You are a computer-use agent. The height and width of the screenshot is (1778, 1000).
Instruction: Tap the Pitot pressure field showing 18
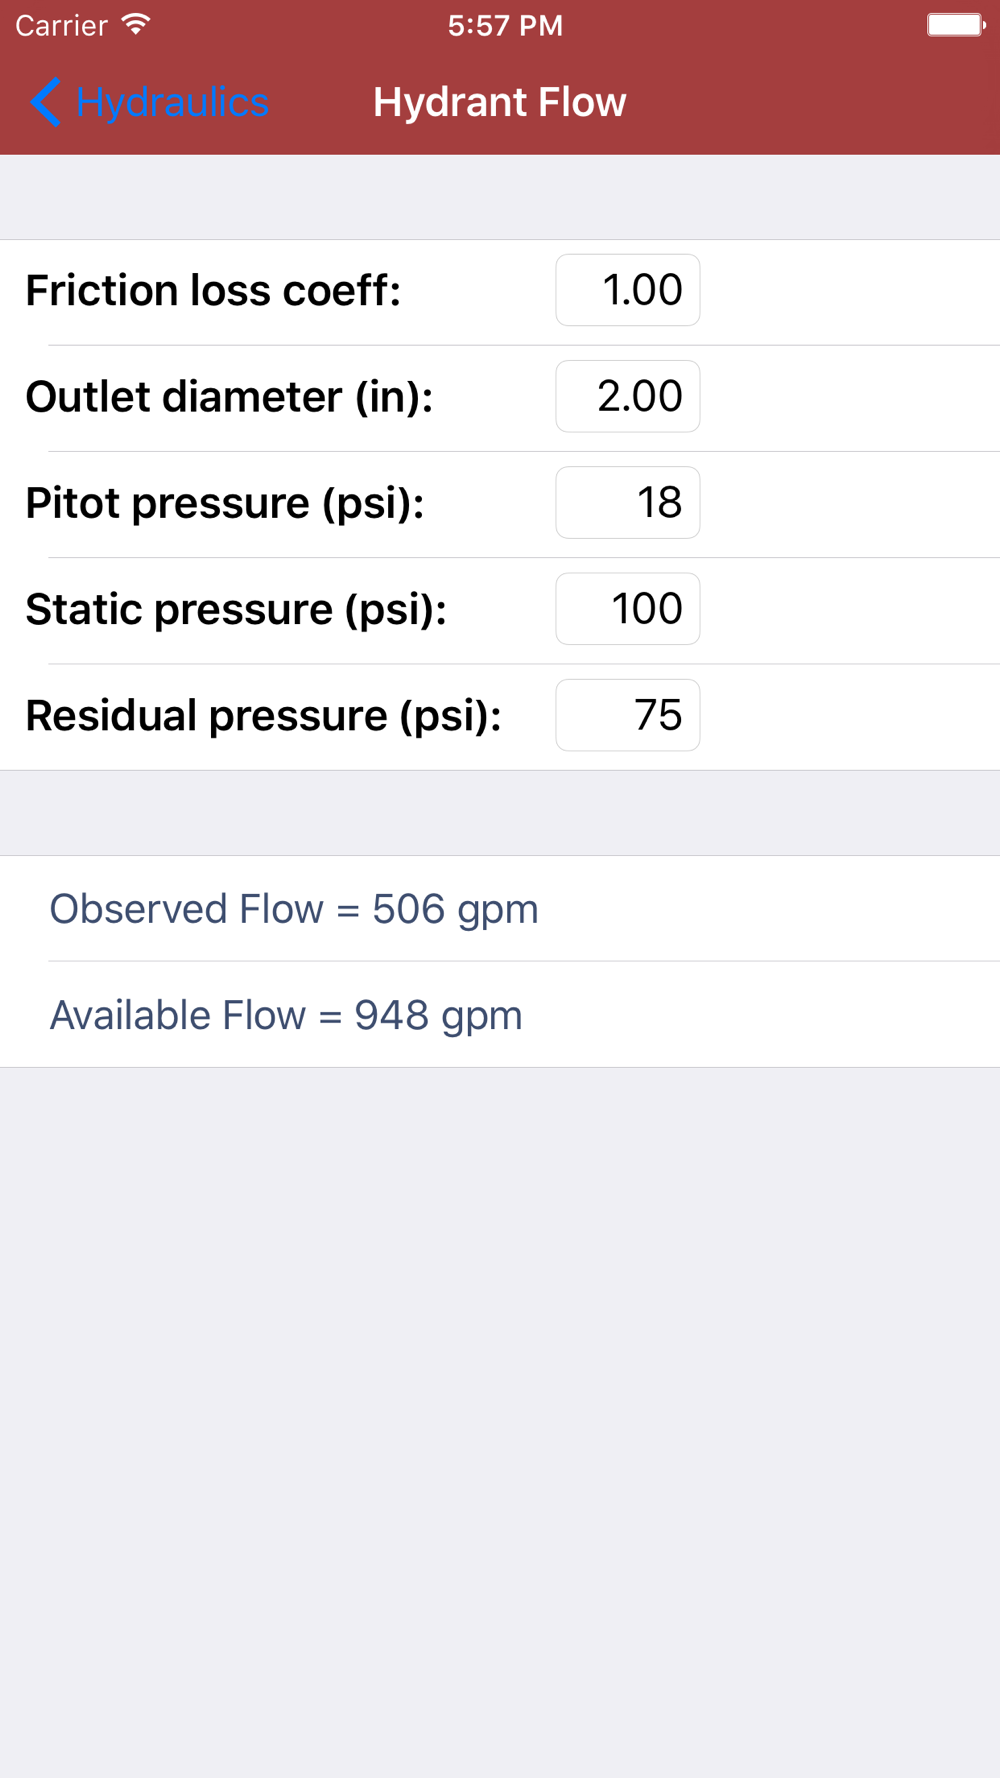pyautogui.click(x=628, y=502)
